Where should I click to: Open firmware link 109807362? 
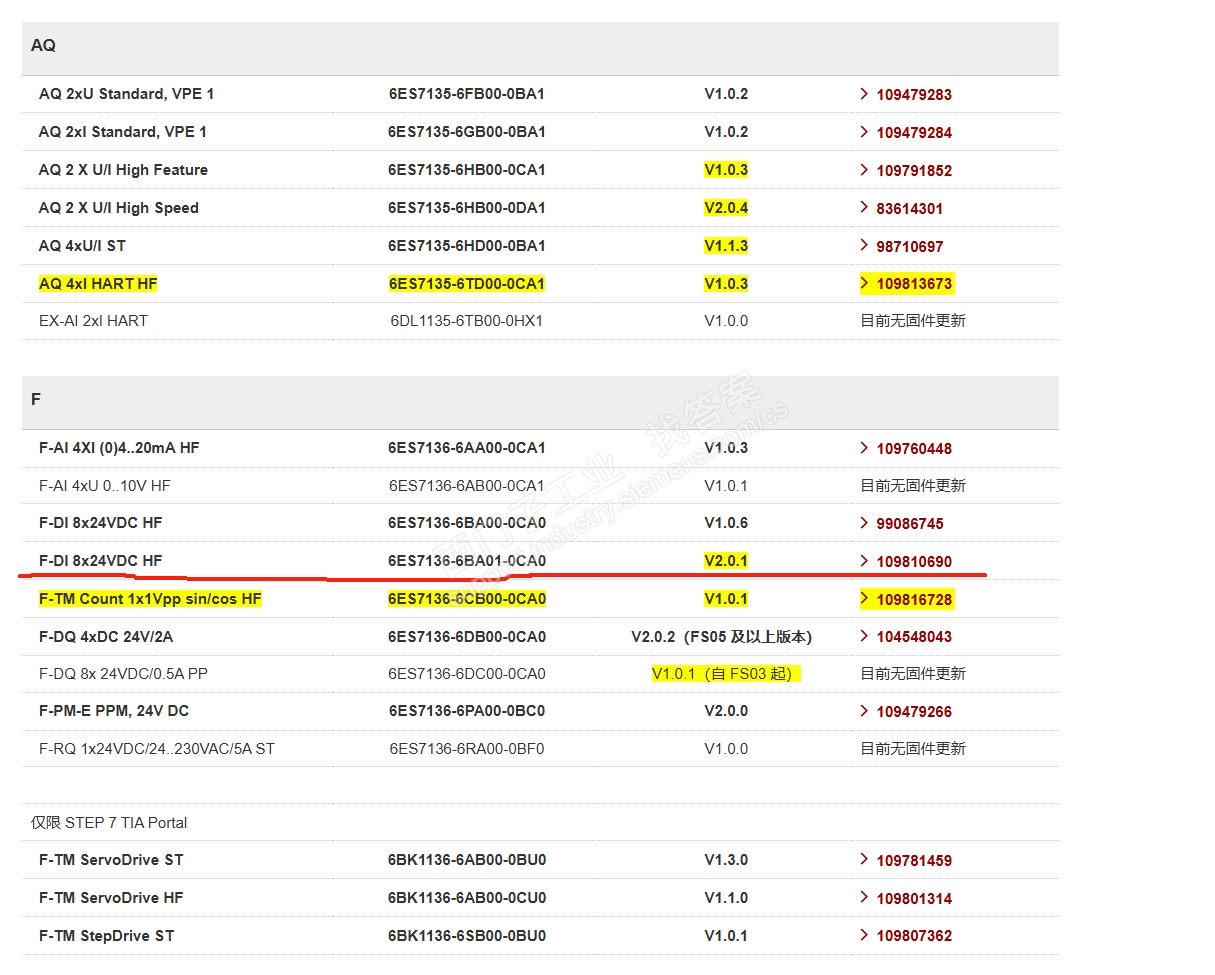tap(914, 937)
